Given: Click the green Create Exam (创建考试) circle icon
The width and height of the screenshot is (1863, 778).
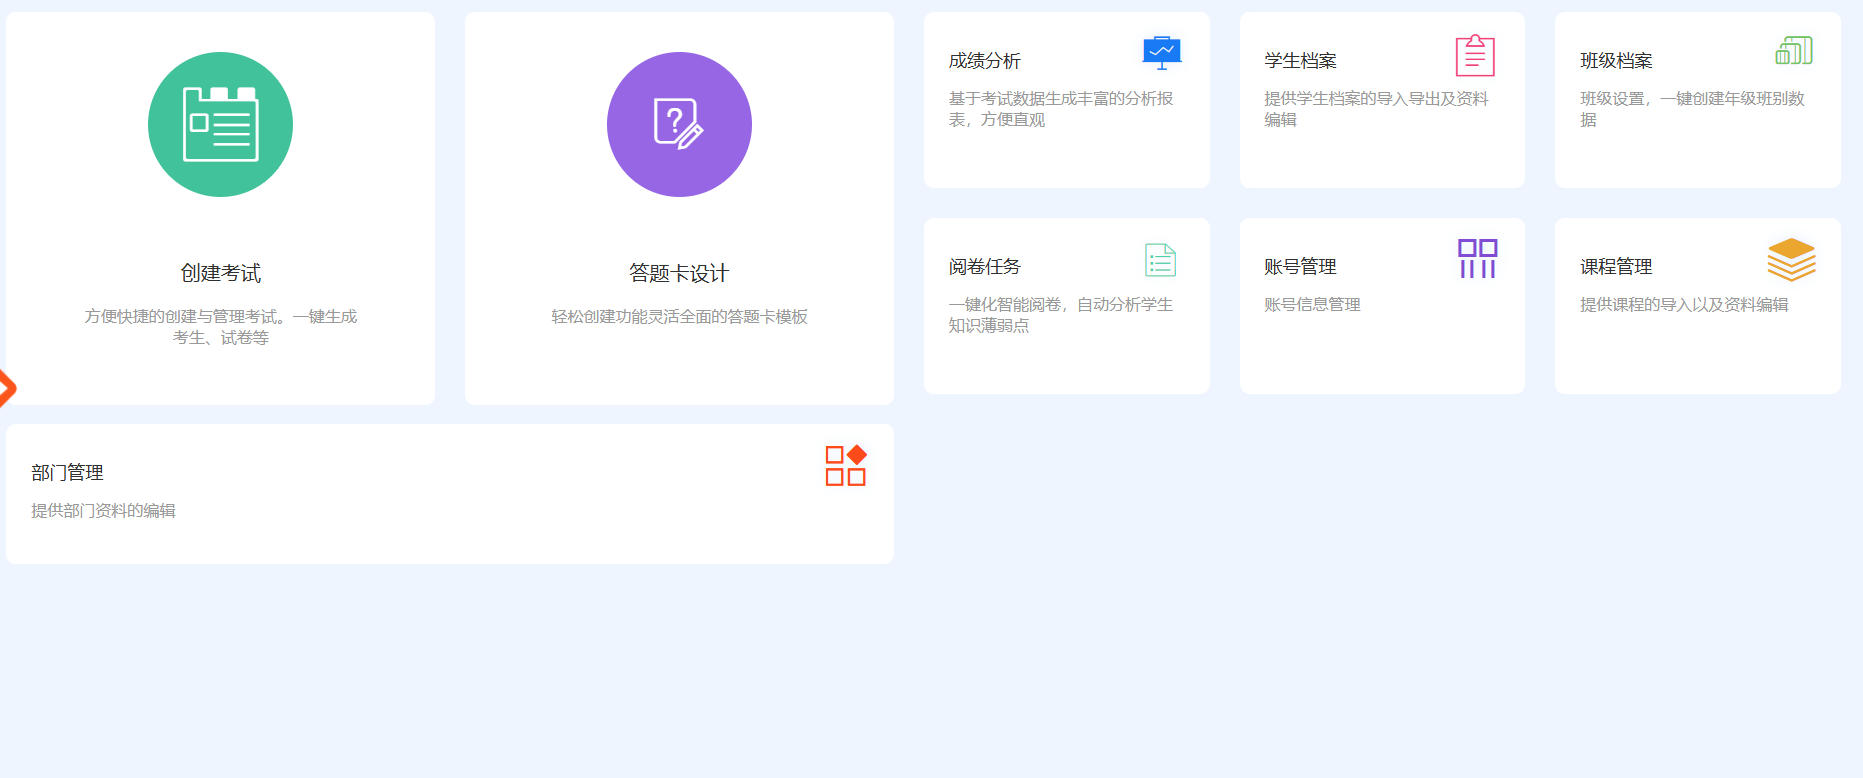Looking at the screenshot, I should click(220, 125).
